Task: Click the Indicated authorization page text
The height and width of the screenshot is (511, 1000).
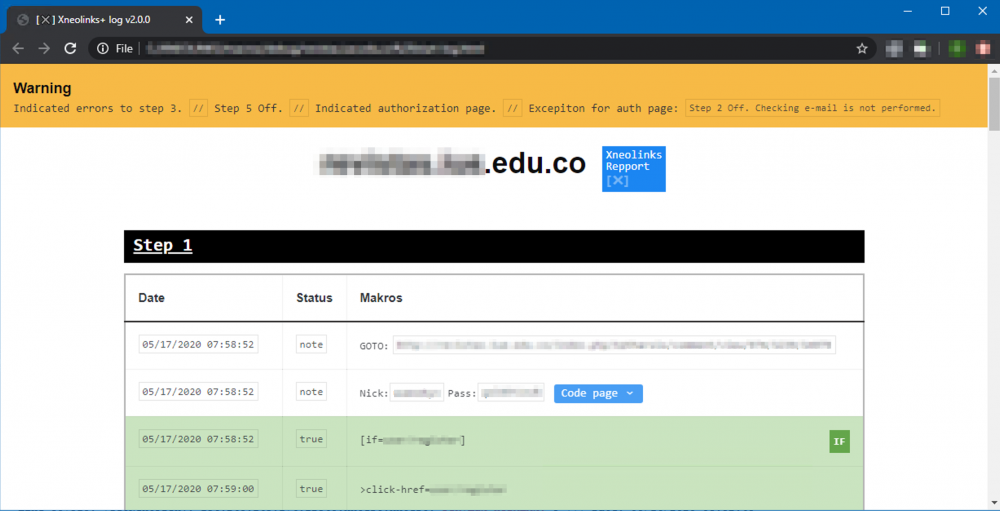Action: [406, 108]
